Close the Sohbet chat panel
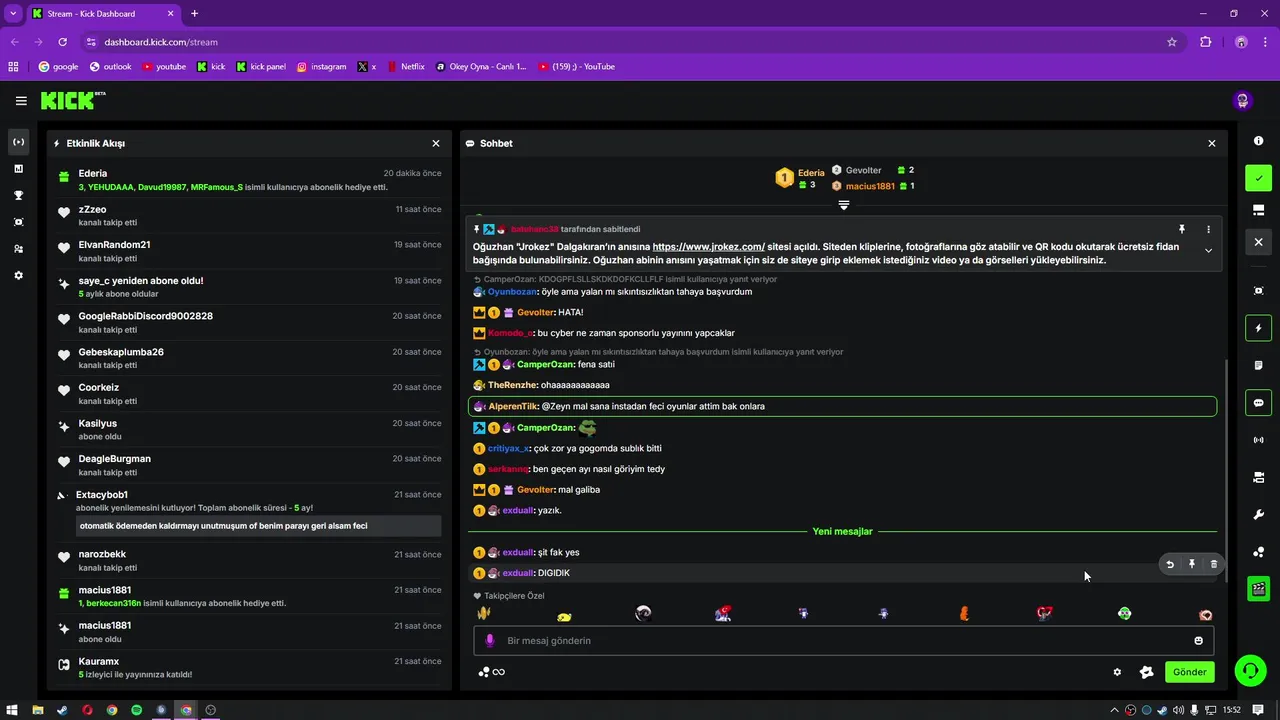Viewport: 1280px width, 720px height. [1212, 143]
